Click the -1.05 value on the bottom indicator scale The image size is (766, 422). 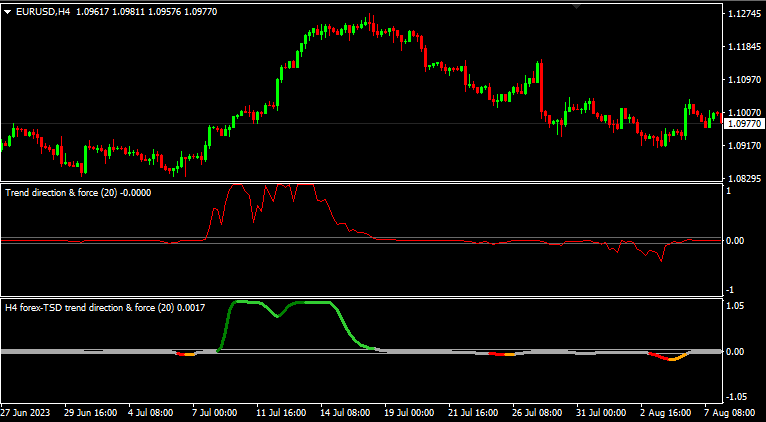pyautogui.click(x=735, y=396)
